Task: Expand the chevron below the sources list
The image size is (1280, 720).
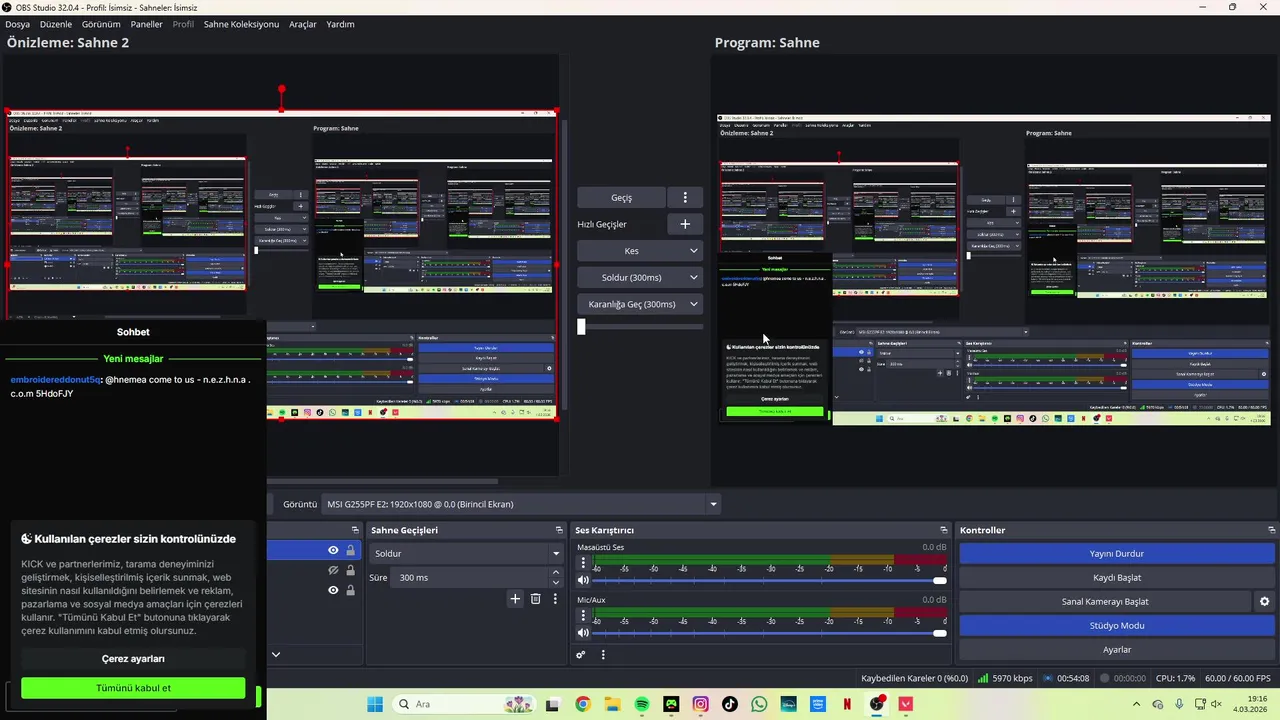Action: coord(276,655)
